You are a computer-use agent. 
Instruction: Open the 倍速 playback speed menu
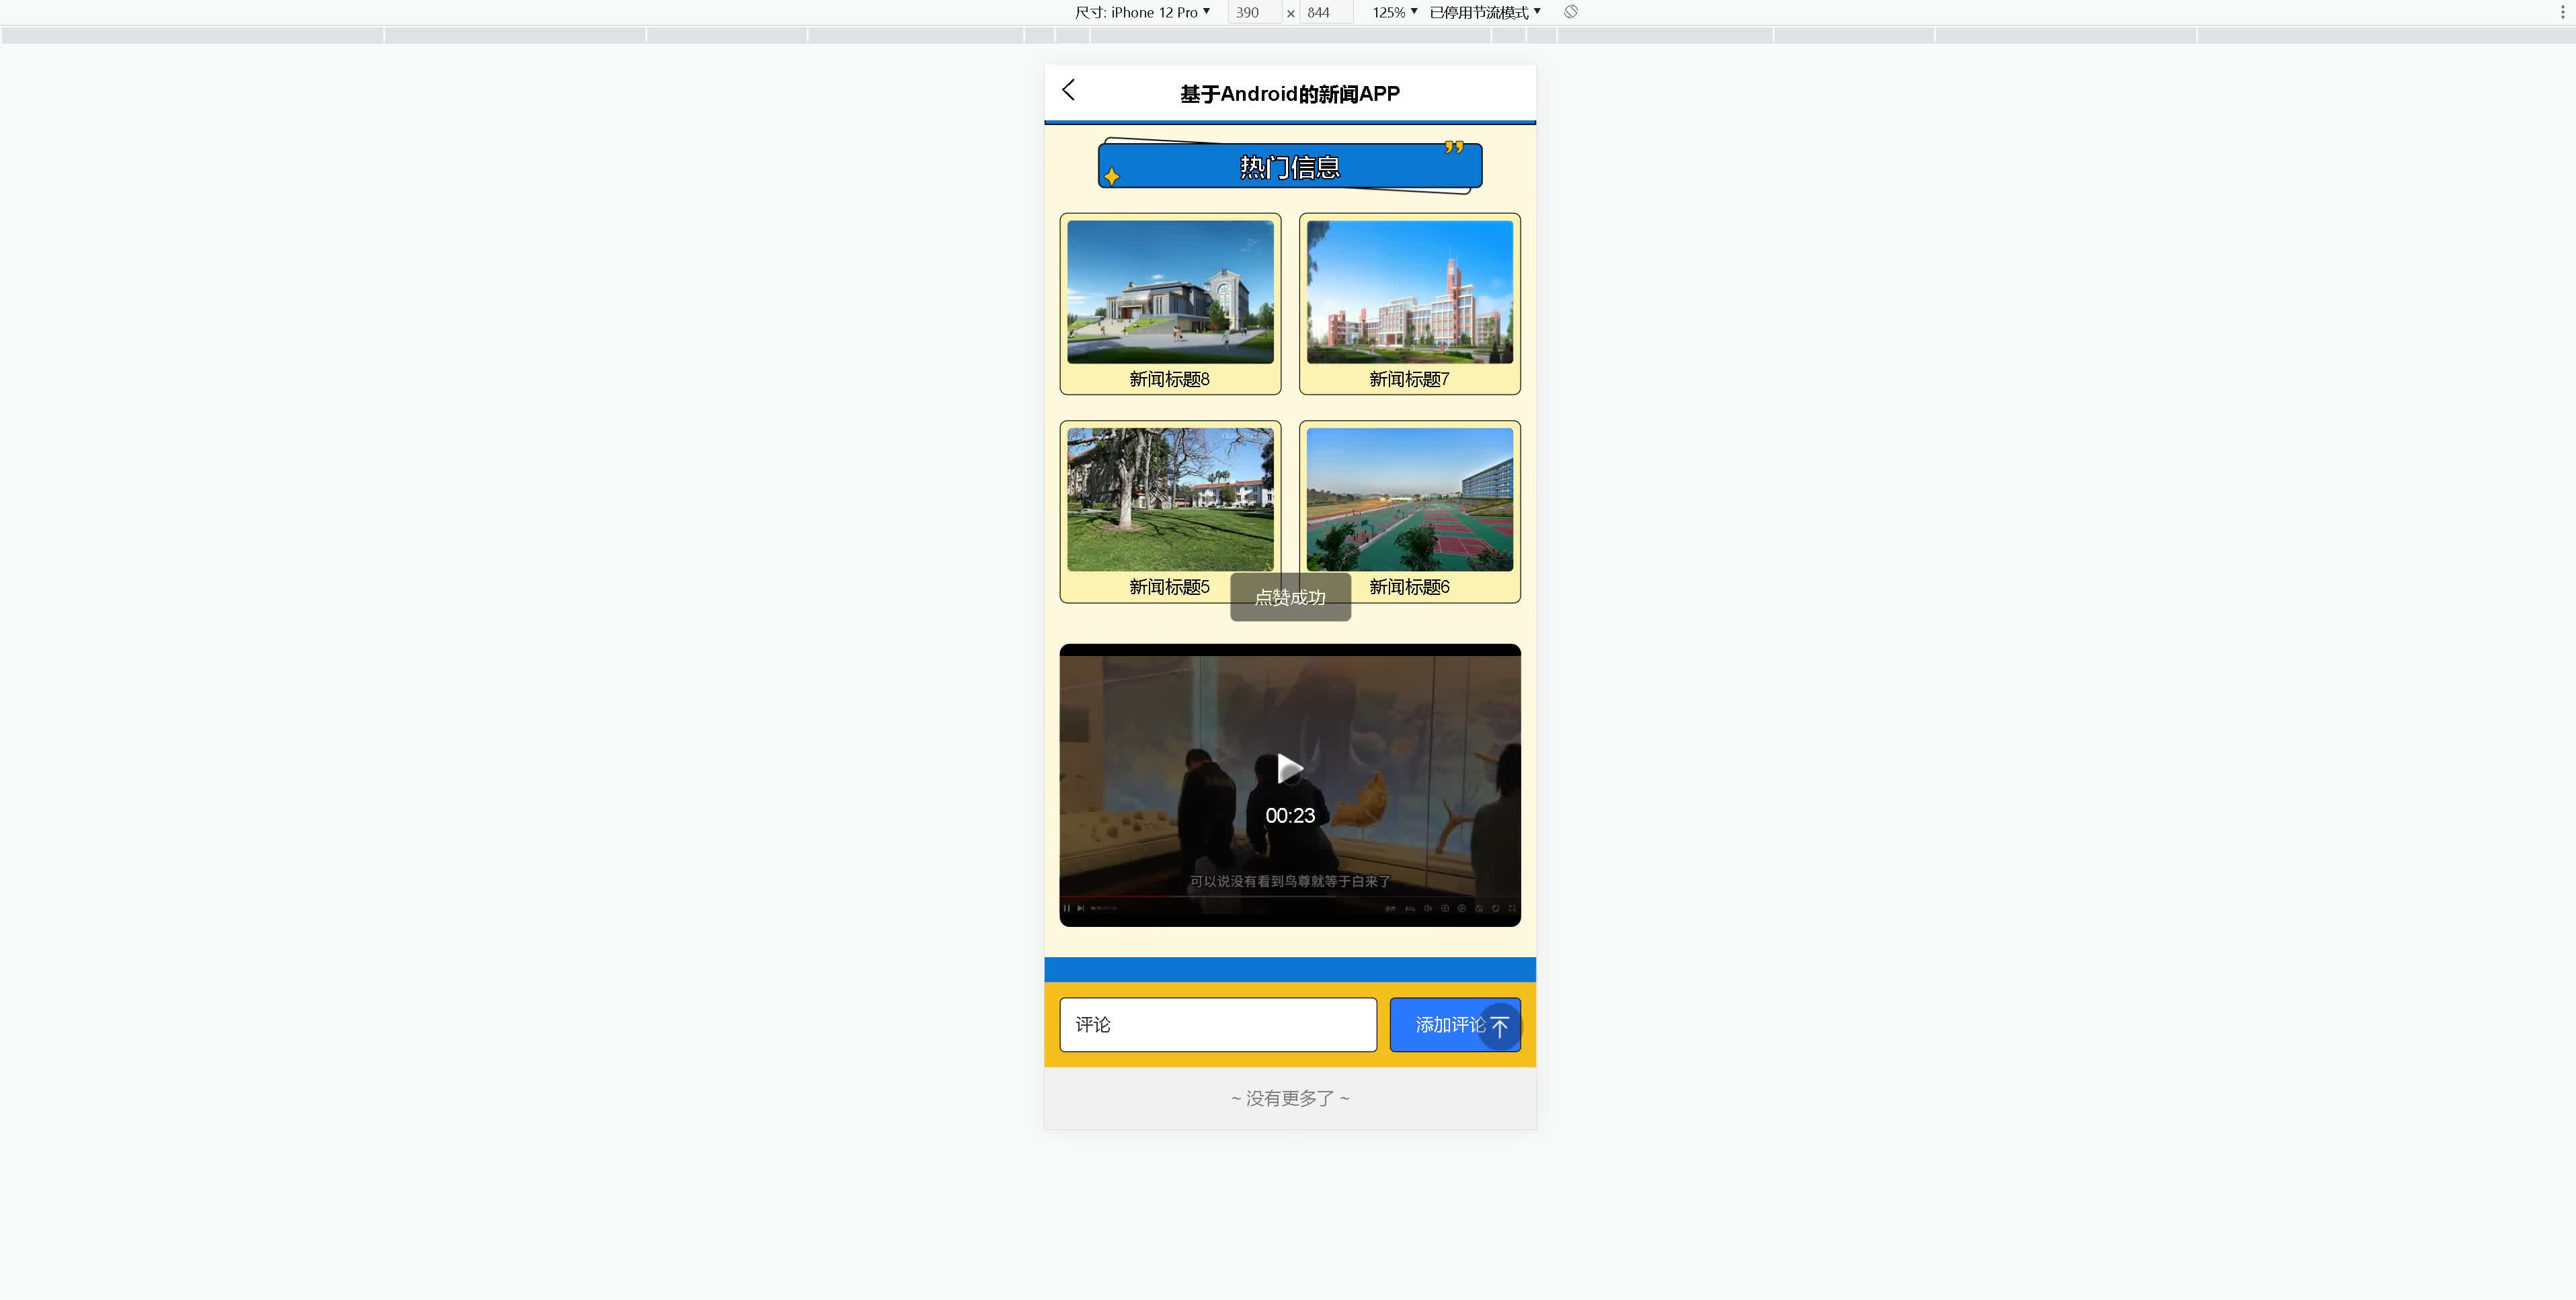pos(1390,908)
